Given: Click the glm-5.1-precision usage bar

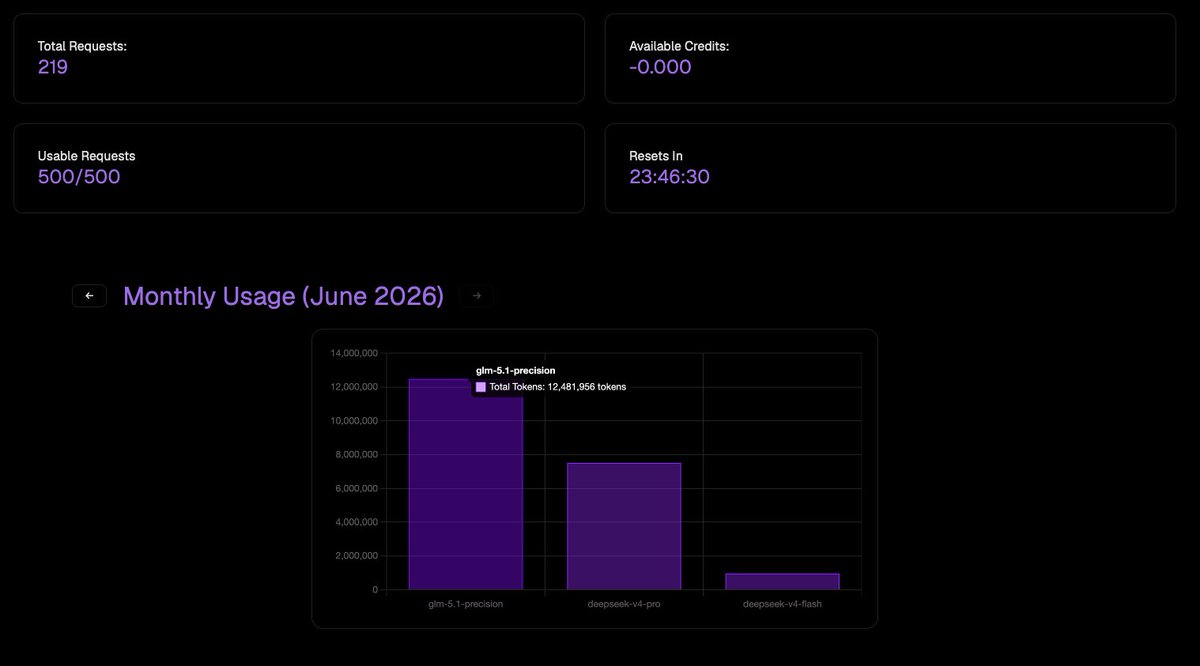Looking at the screenshot, I should tap(466, 484).
